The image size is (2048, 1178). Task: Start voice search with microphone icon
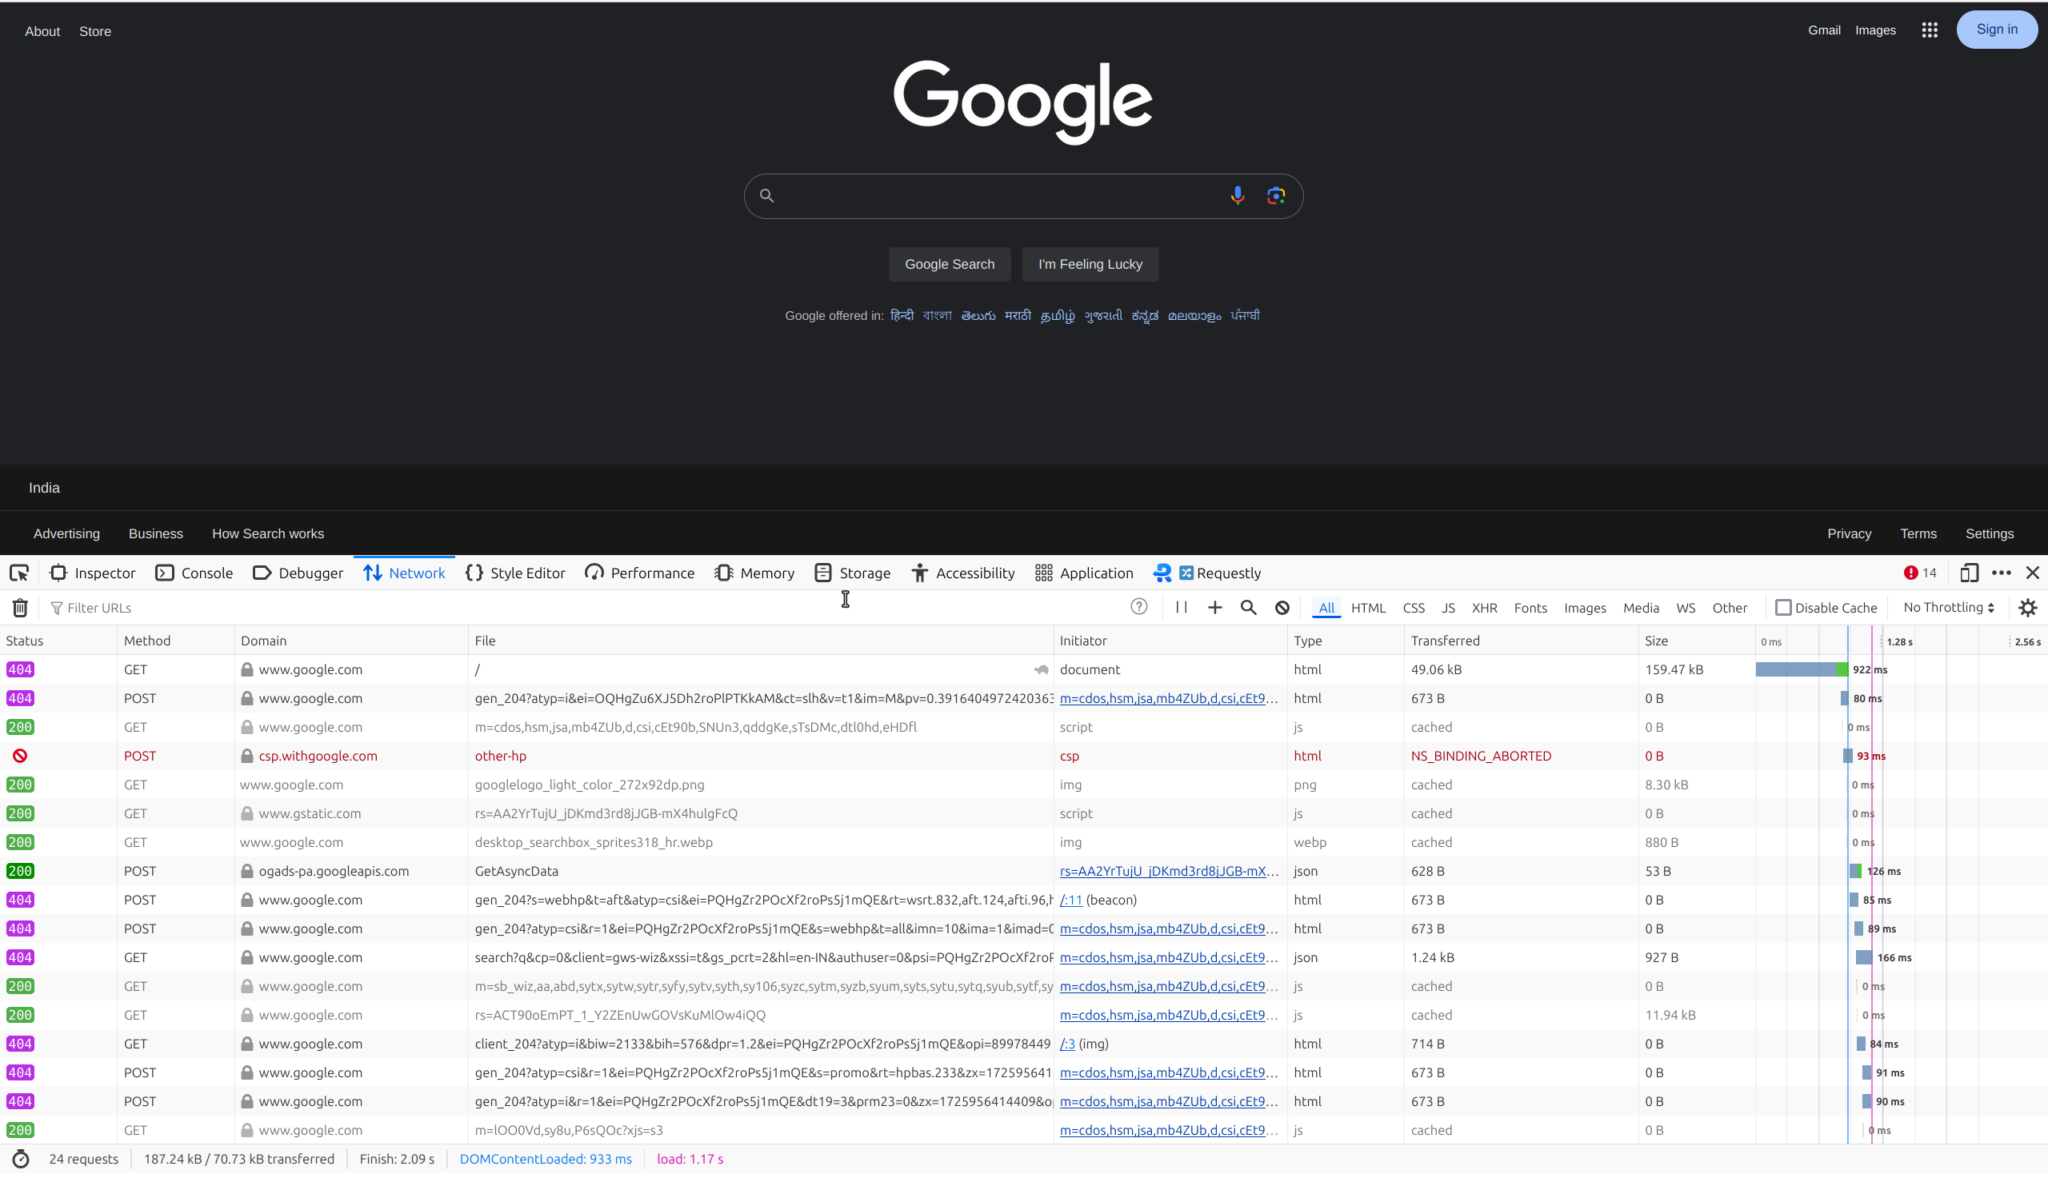1237,195
